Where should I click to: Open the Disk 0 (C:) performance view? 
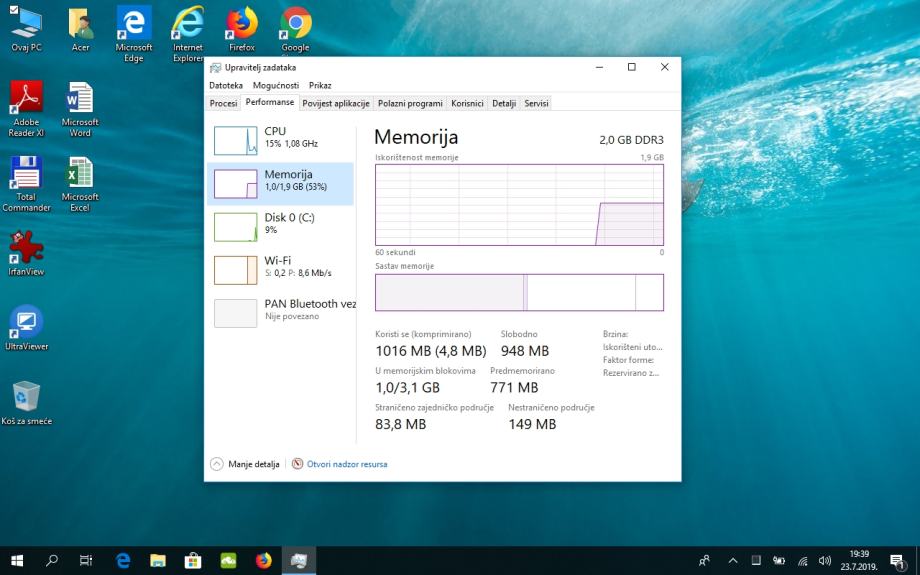[x=236, y=227]
